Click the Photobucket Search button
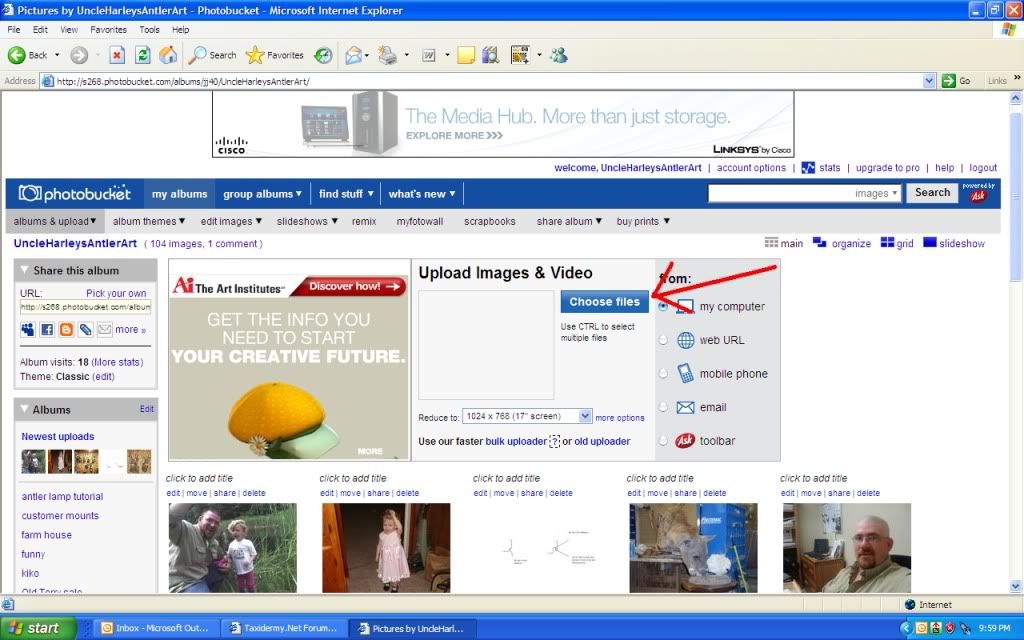 click(x=932, y=193)
